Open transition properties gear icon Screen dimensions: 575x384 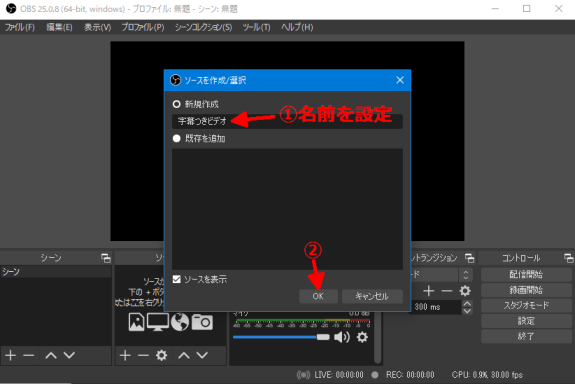465,291
